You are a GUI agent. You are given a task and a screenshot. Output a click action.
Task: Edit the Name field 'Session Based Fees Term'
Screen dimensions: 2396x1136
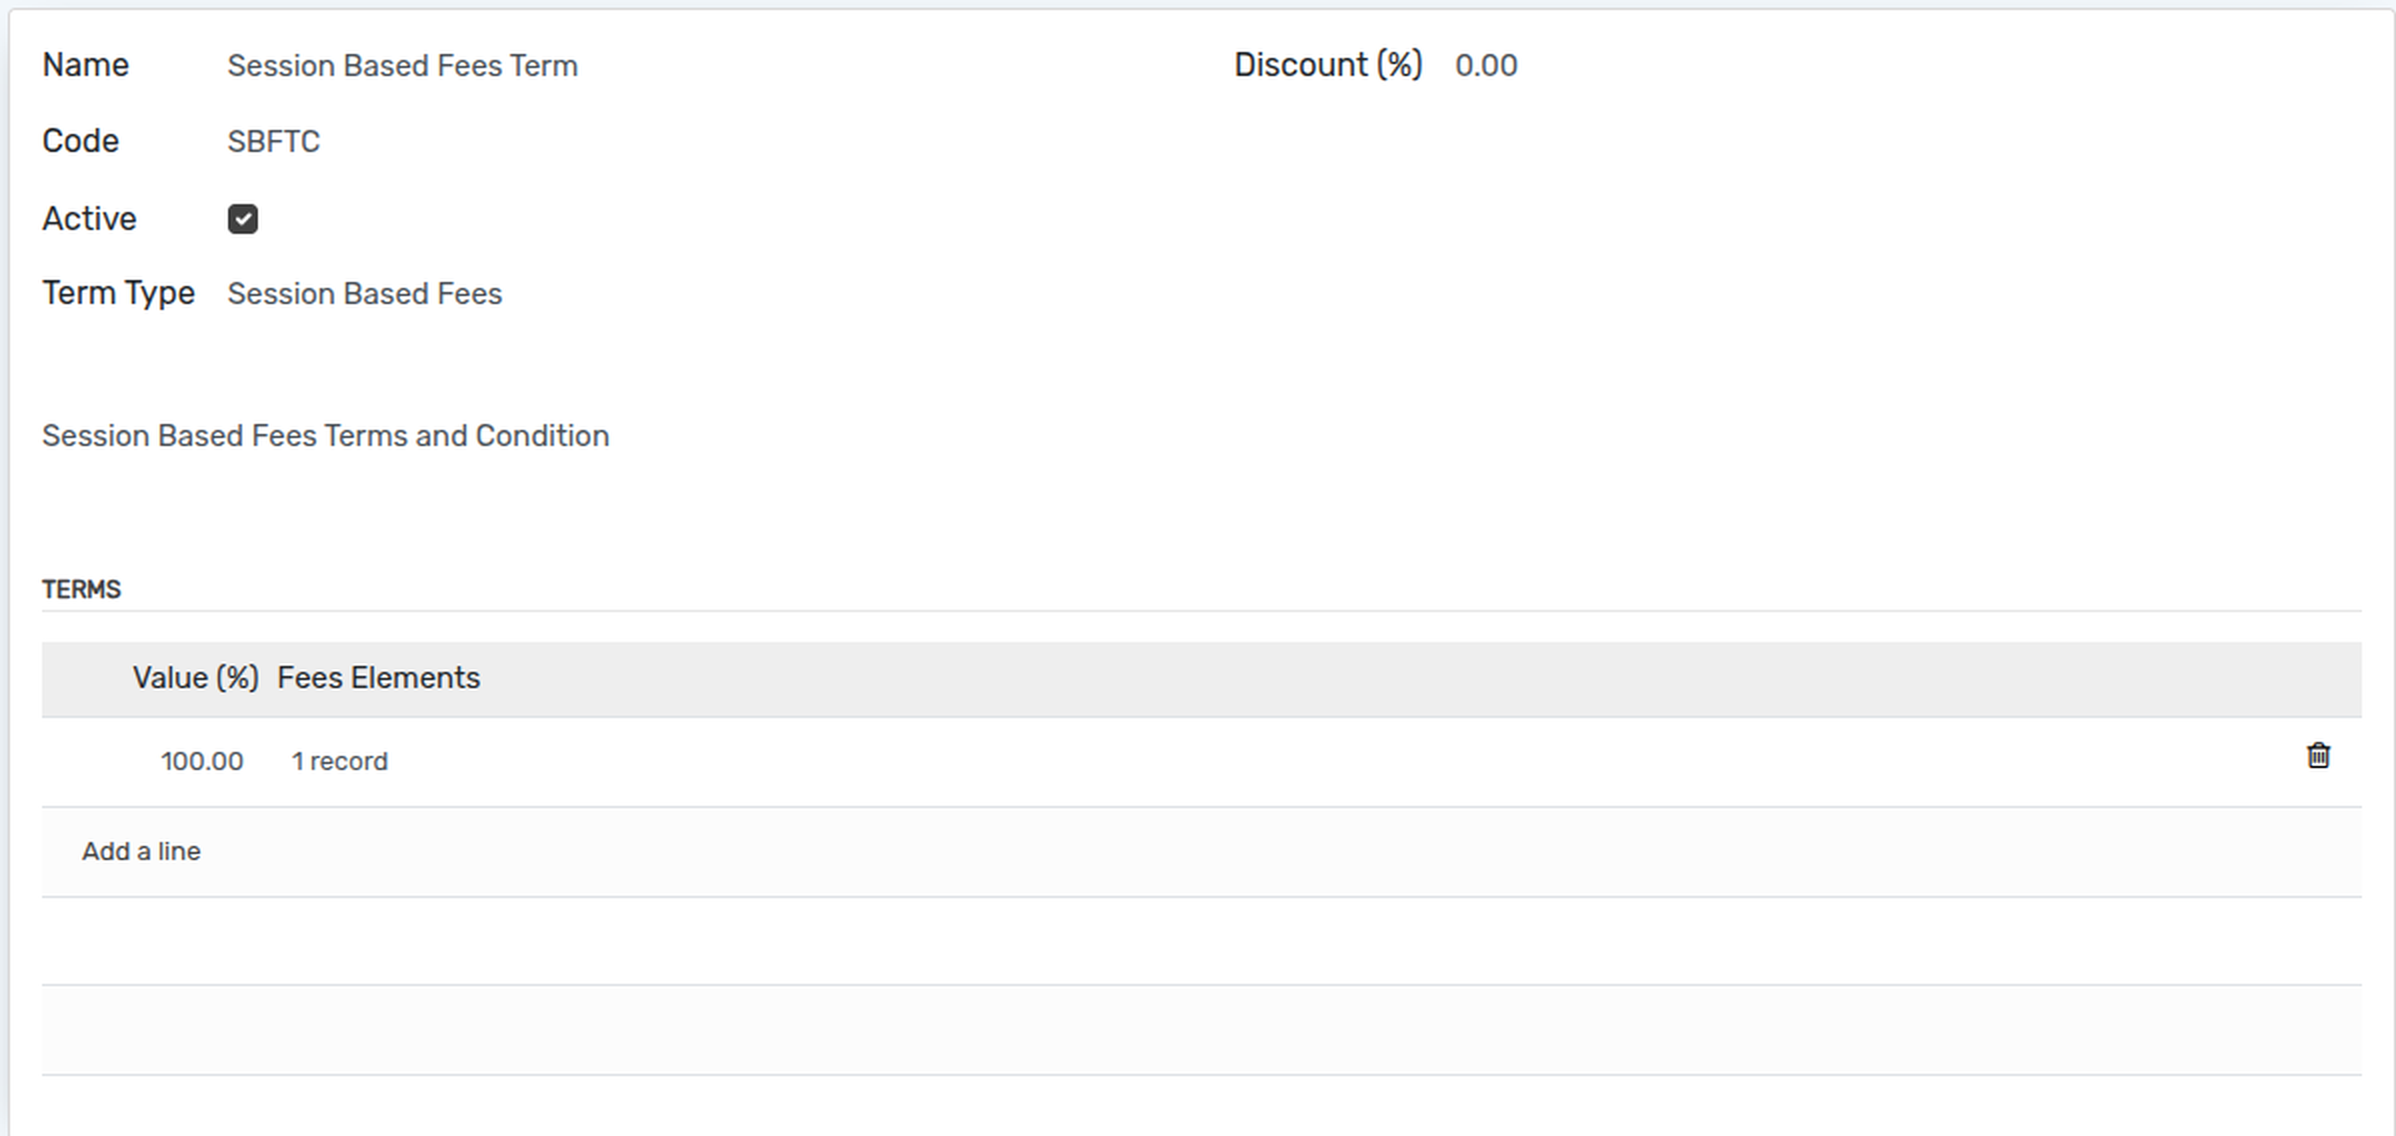click(x=402, y=66)
